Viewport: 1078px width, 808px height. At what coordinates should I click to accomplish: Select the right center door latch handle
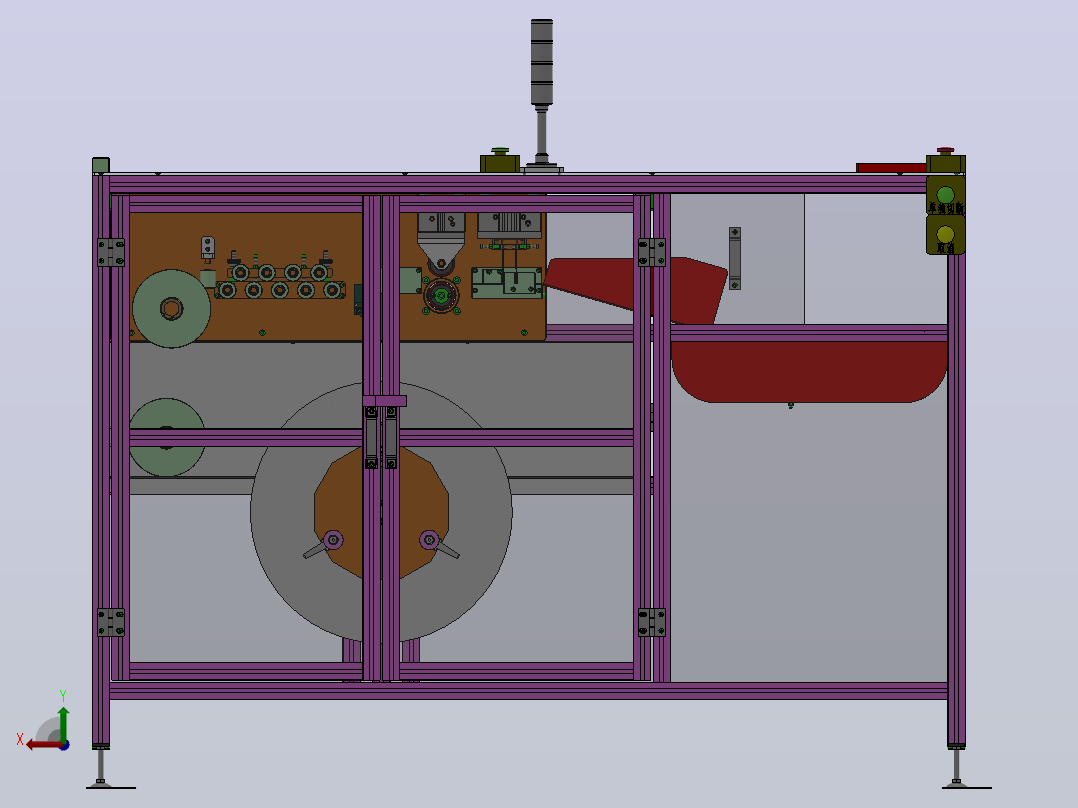(x=390, y=437)
